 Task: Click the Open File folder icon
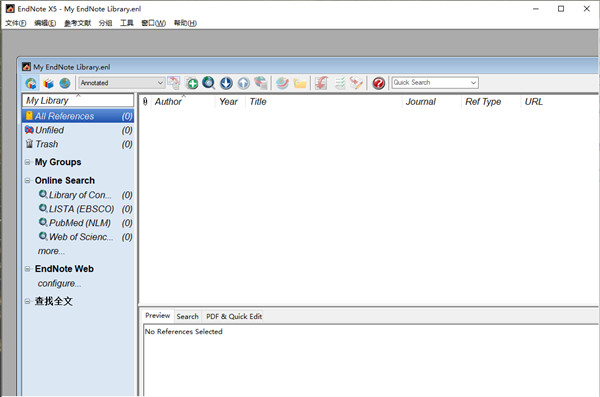(x=300, y=83)
